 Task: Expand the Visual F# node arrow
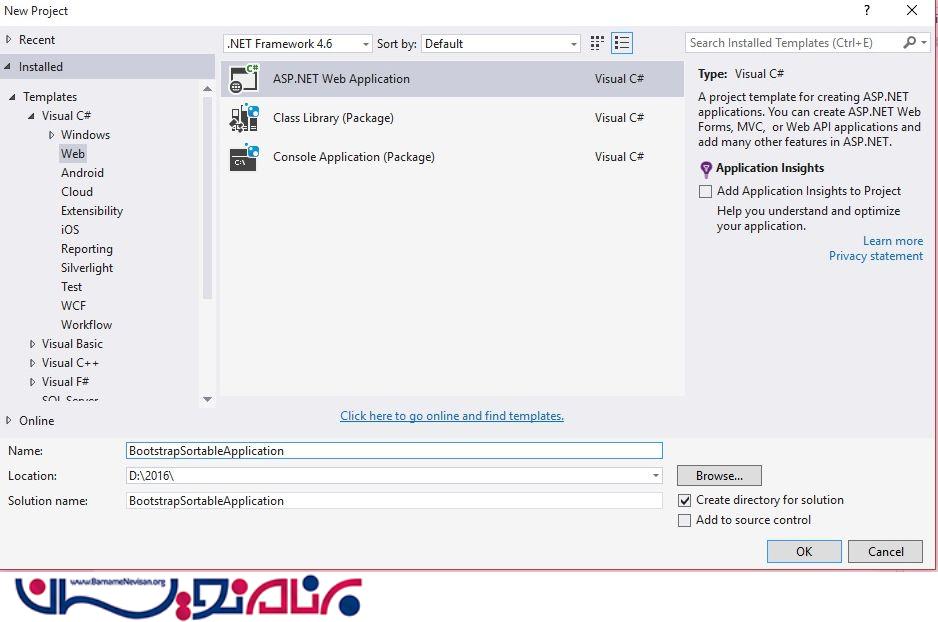(x=32, y=382)
